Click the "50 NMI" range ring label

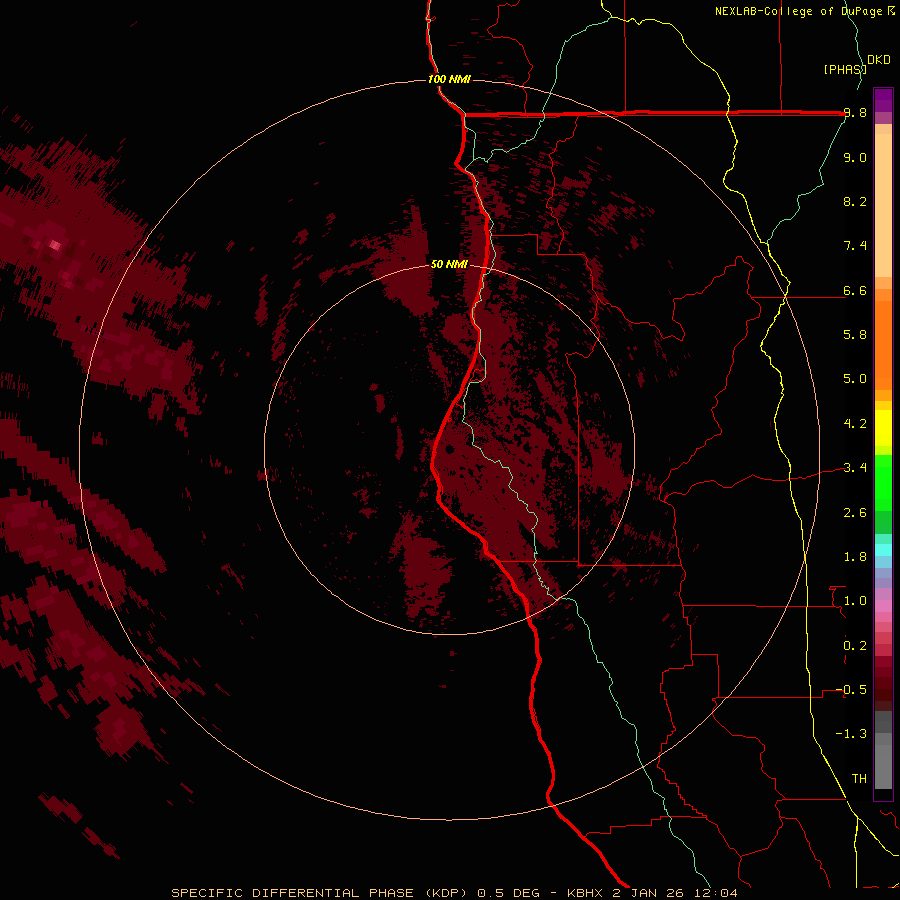pyautogui.click(x=449, y=264)
